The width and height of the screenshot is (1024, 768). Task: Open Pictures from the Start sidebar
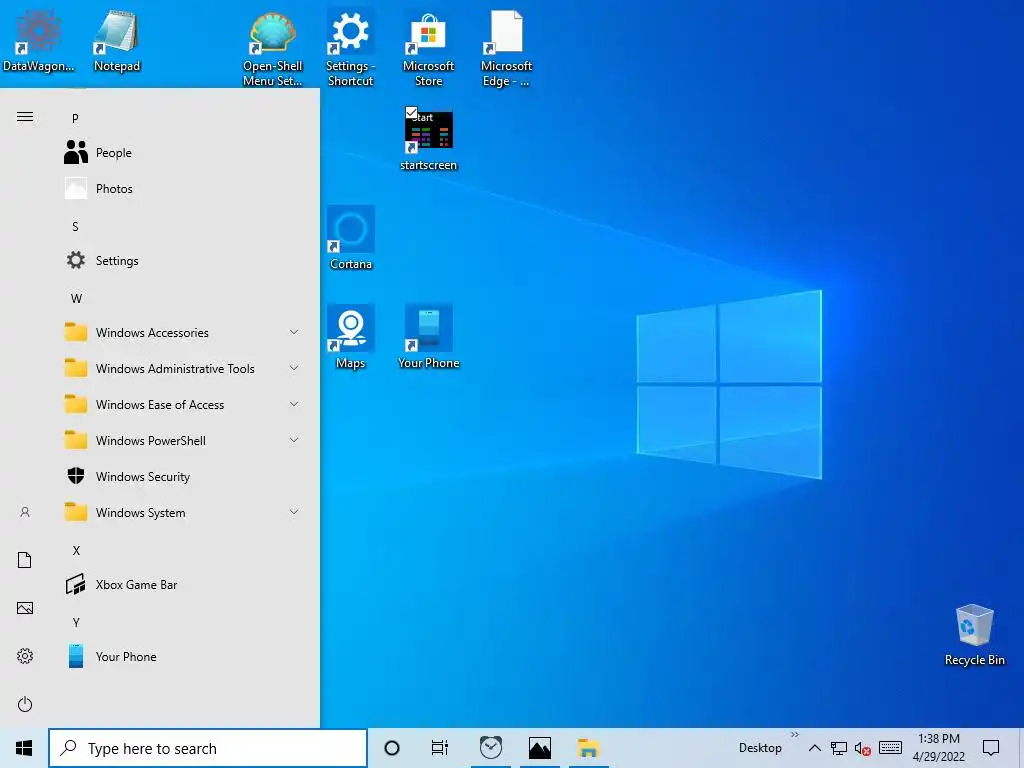tap(25, 608)
